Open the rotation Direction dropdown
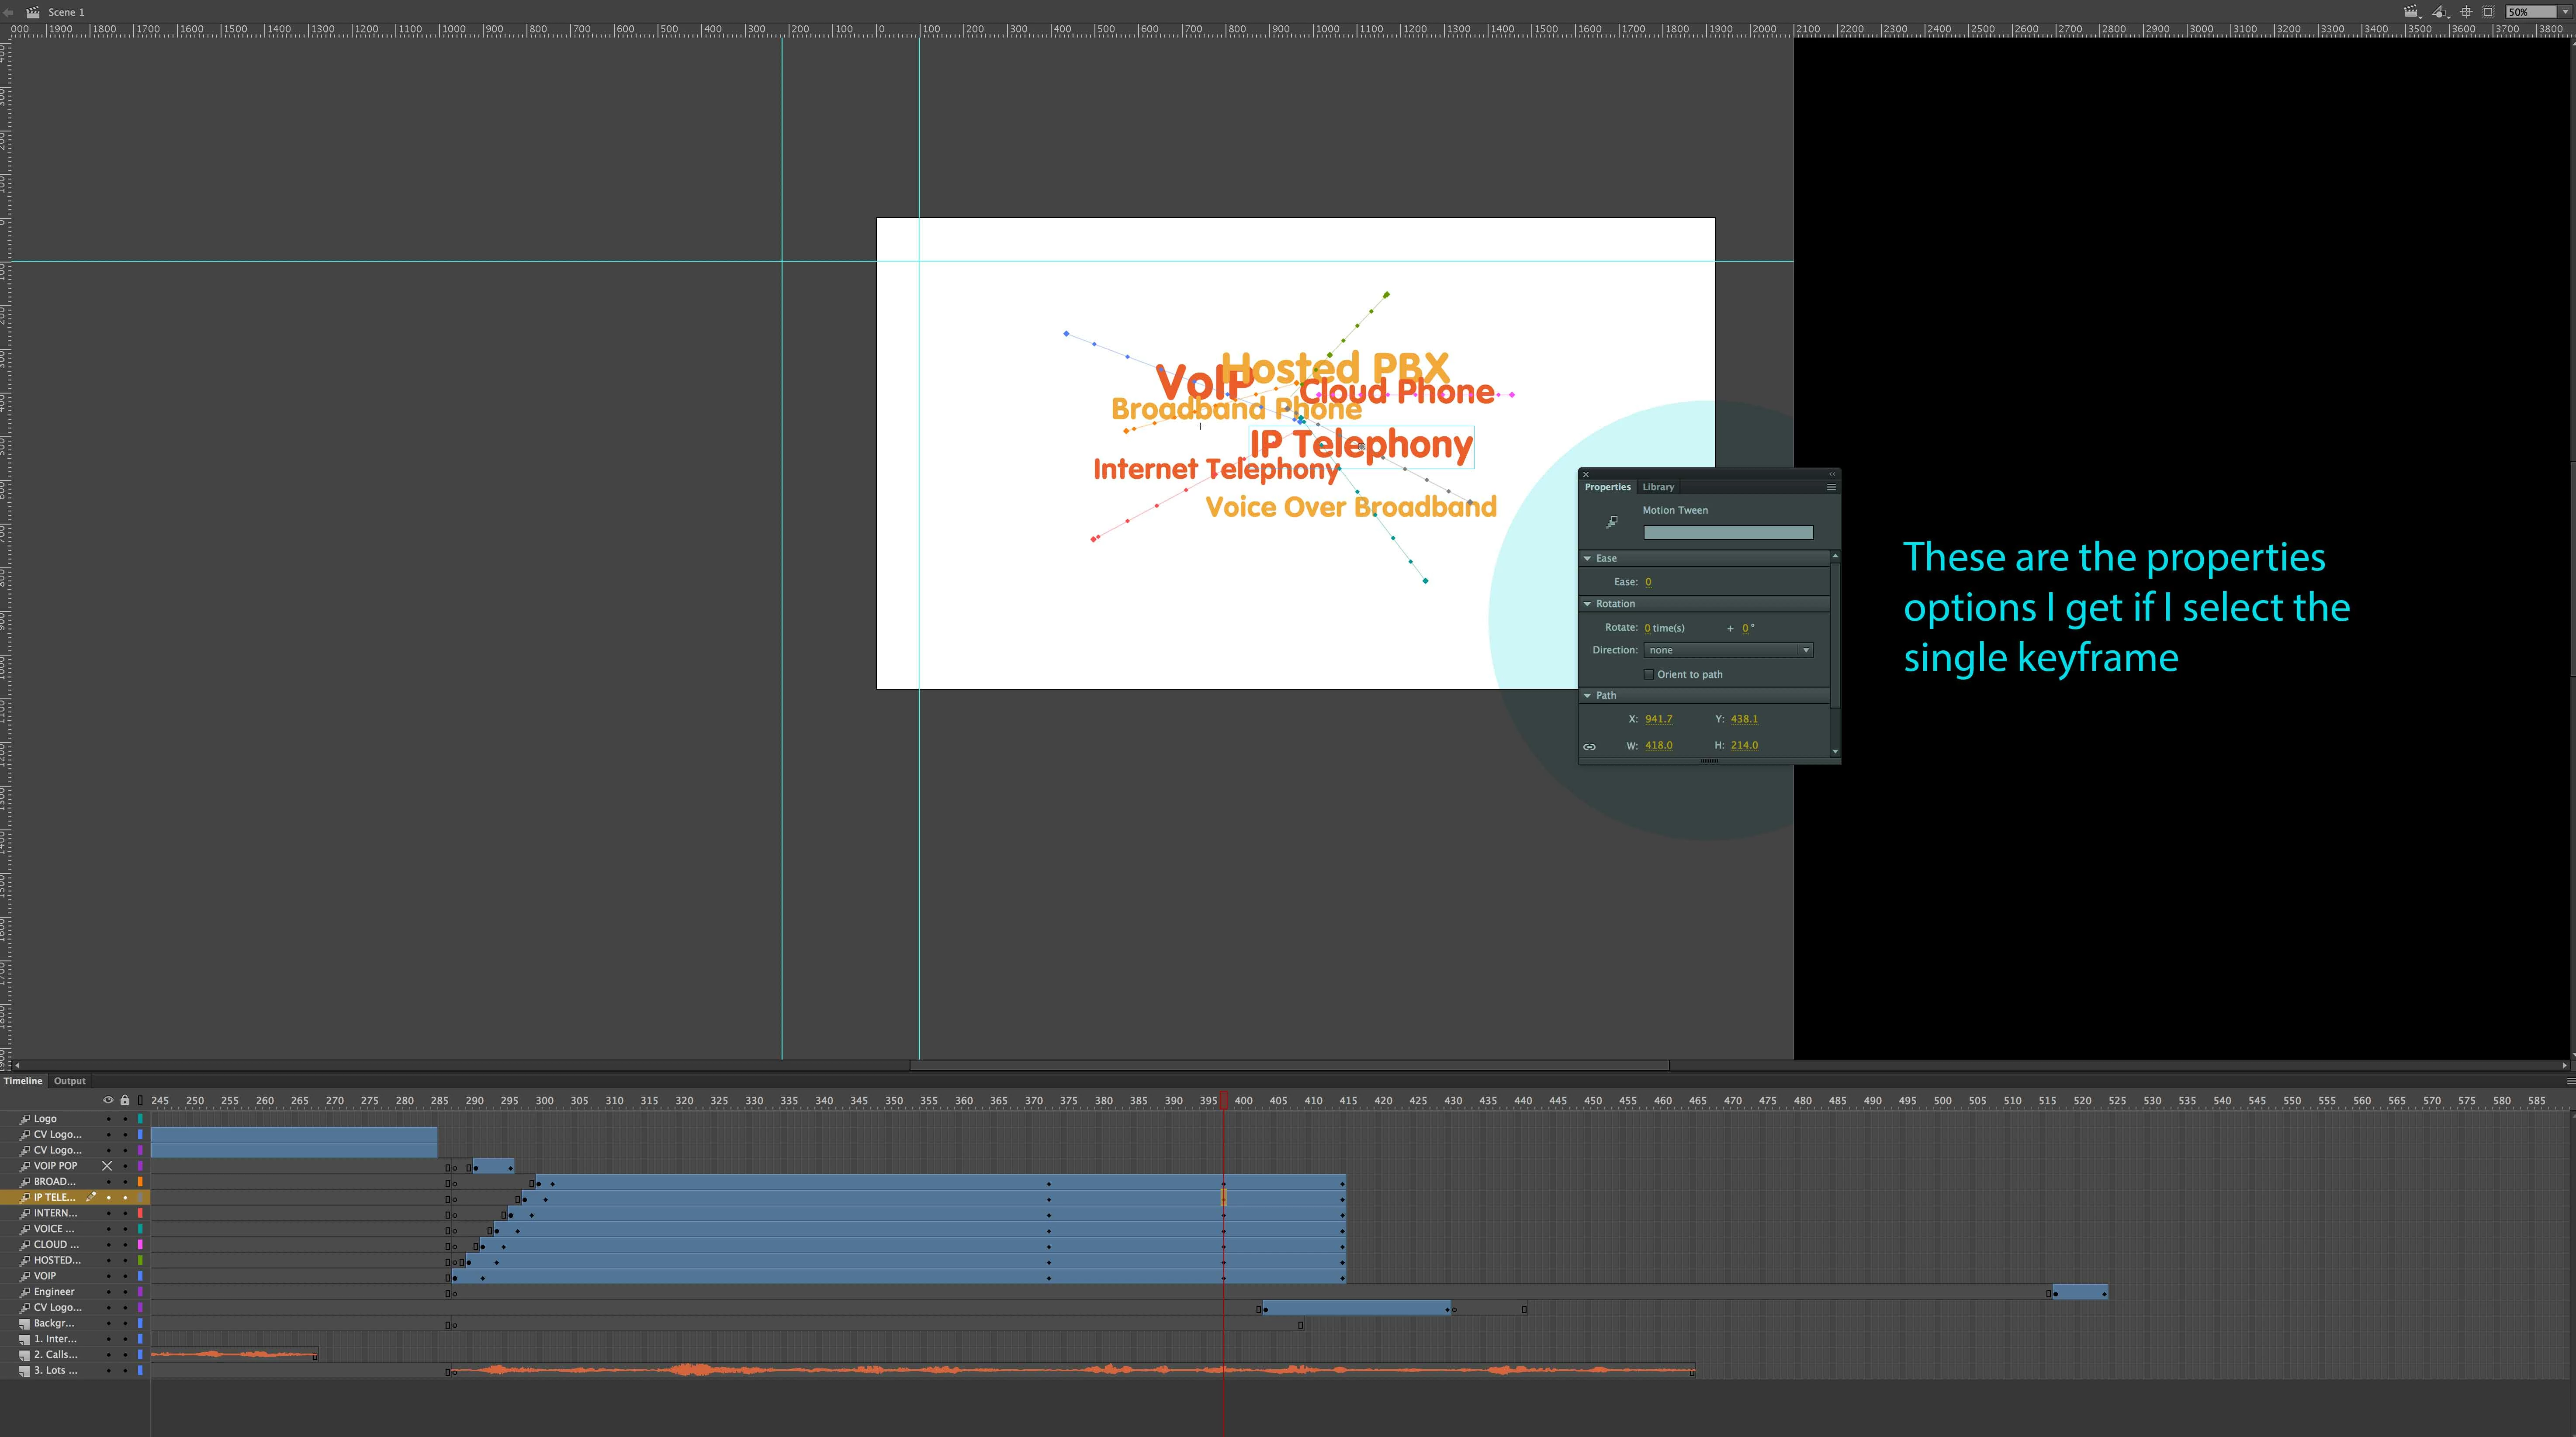Screen dimensions: 2576x1437 (x=1728, y=650)
